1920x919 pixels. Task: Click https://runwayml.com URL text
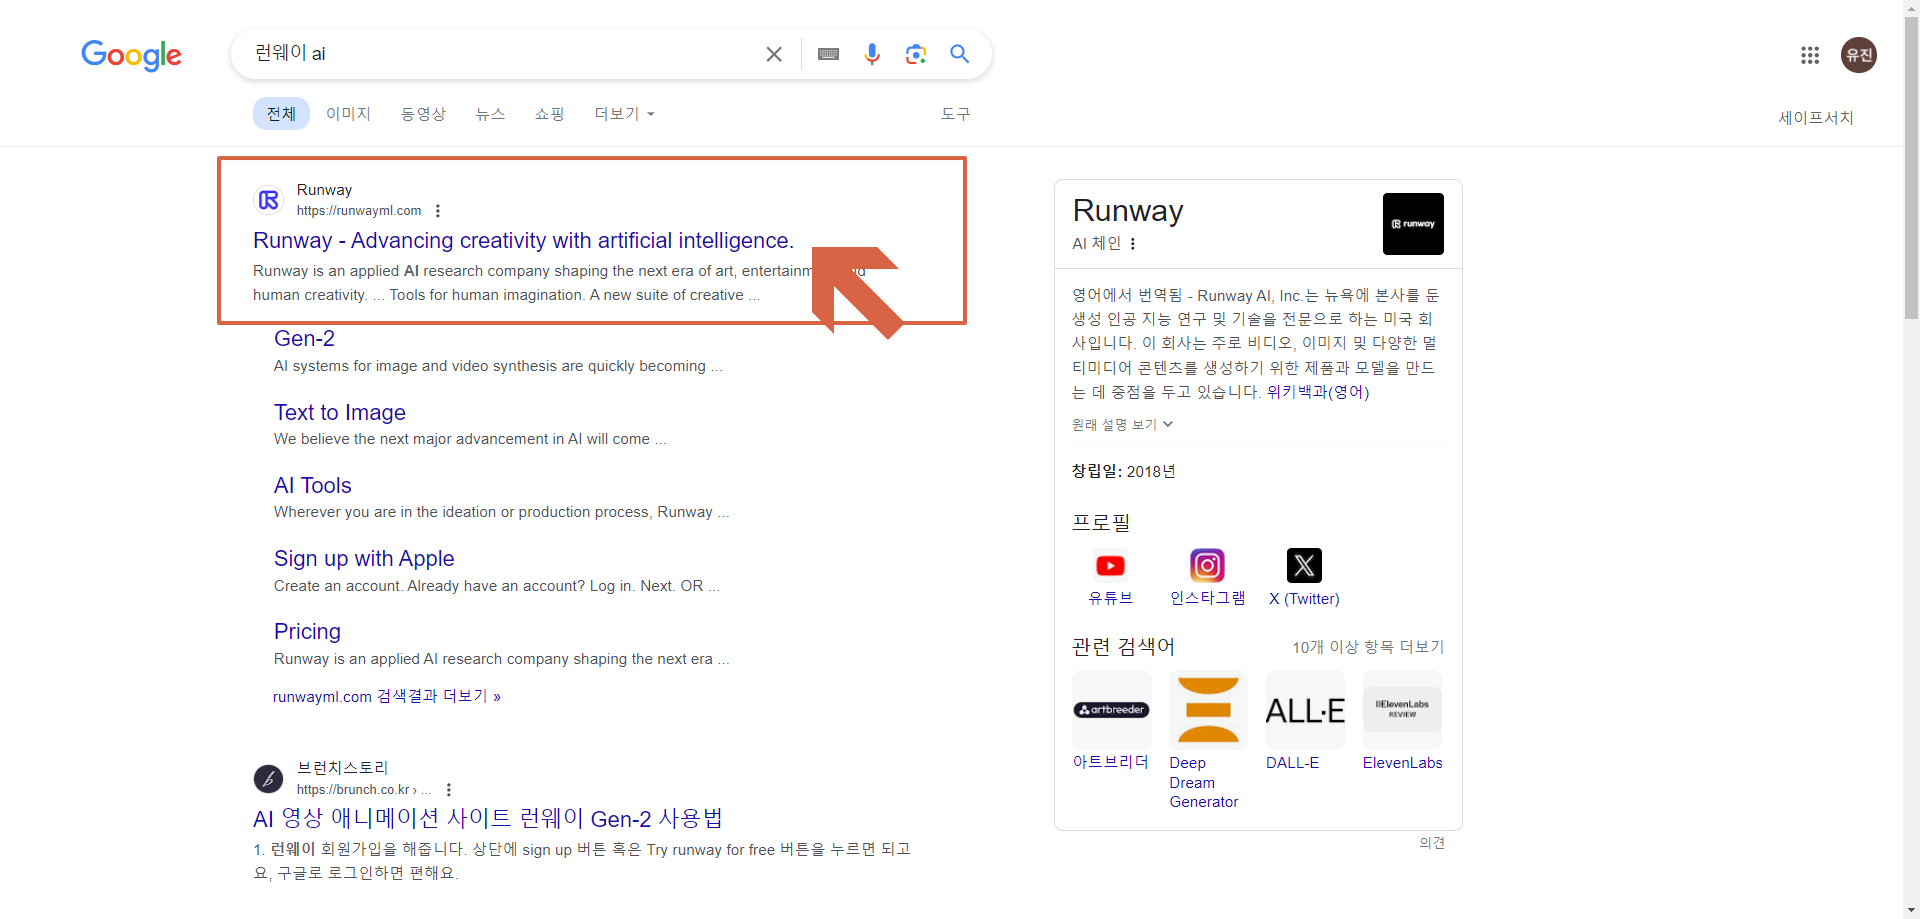[x=359, y=211]
